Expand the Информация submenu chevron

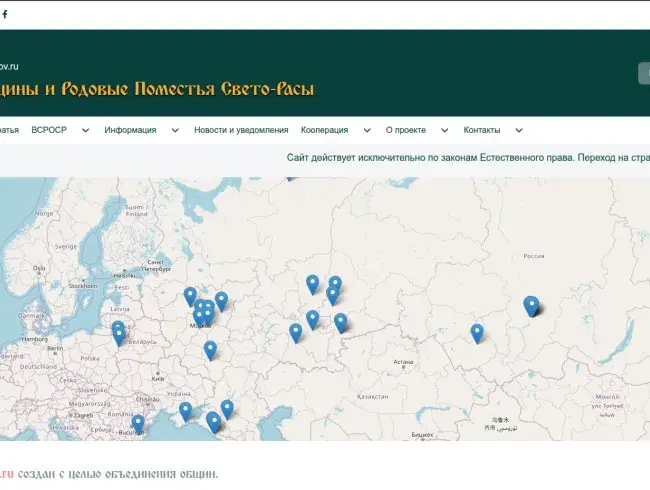175,130
